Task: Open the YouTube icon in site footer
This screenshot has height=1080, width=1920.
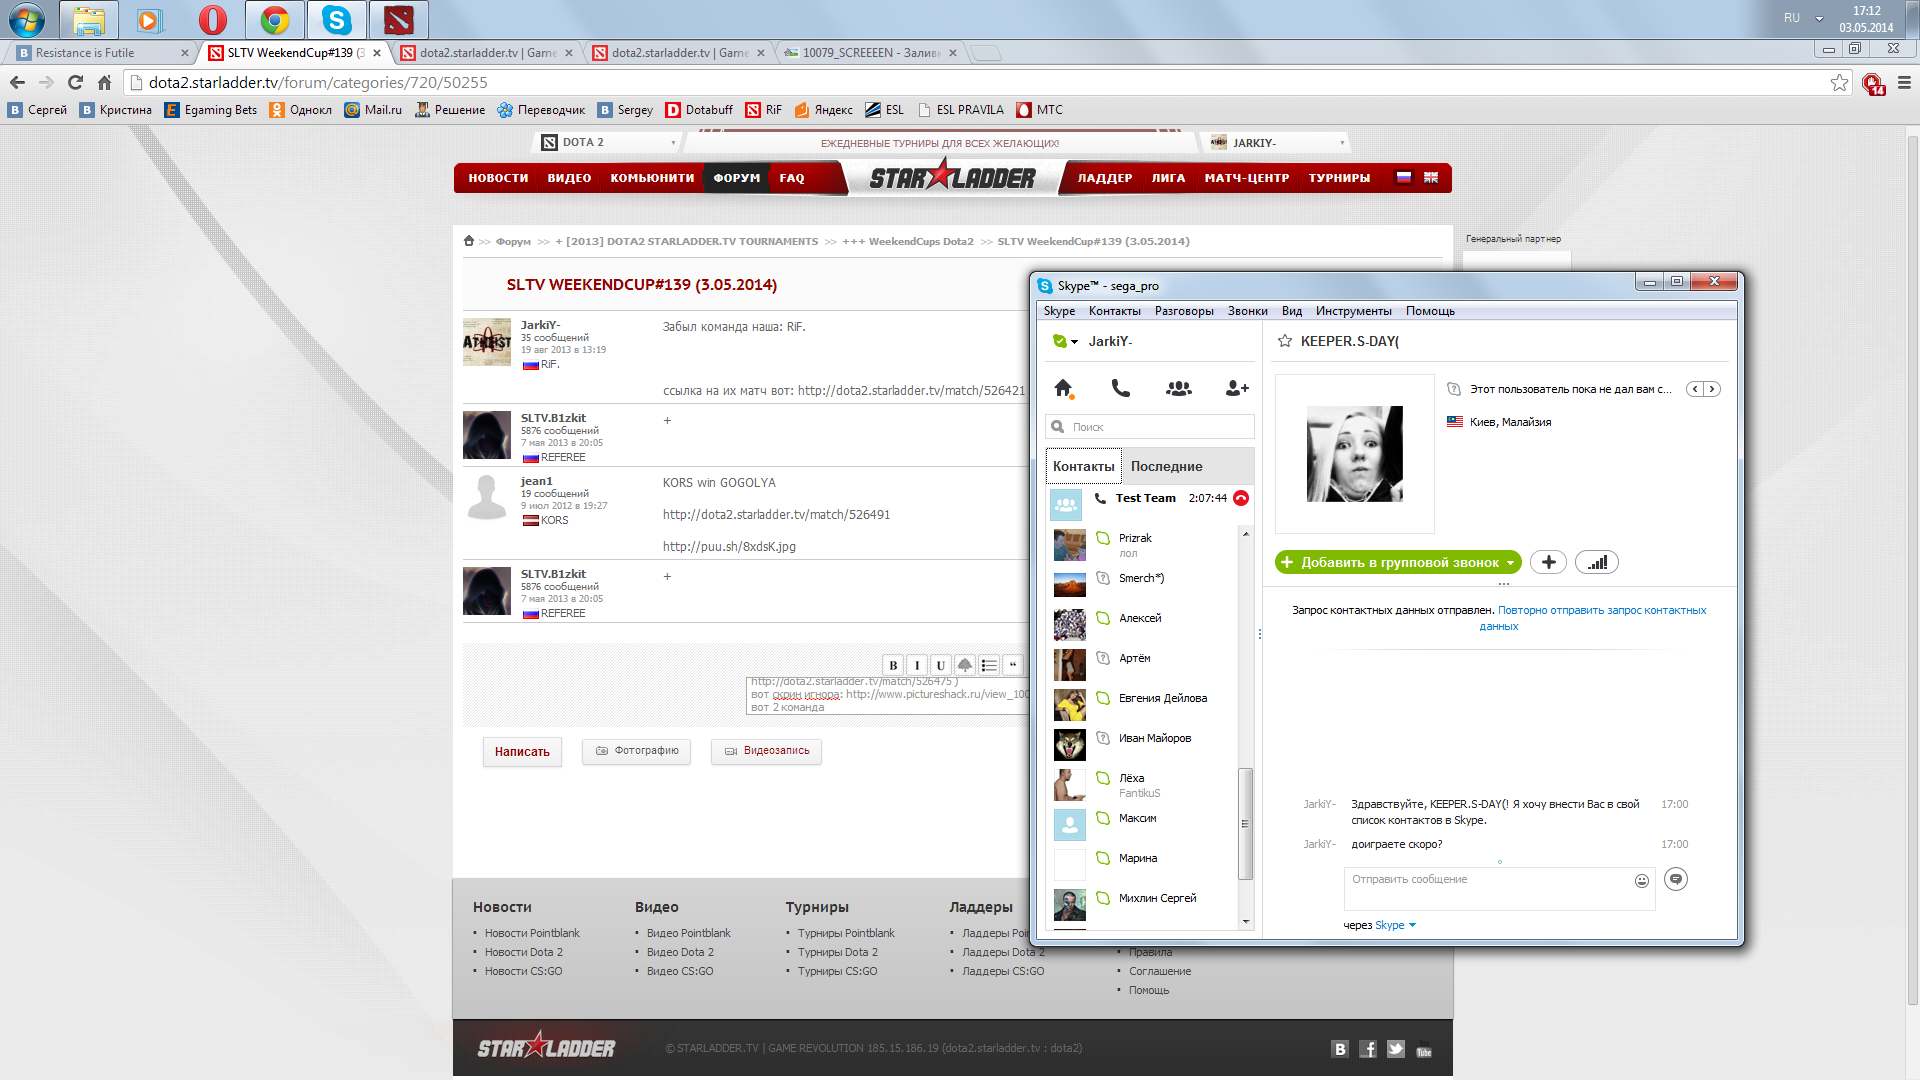Action: (1424, 1050)
